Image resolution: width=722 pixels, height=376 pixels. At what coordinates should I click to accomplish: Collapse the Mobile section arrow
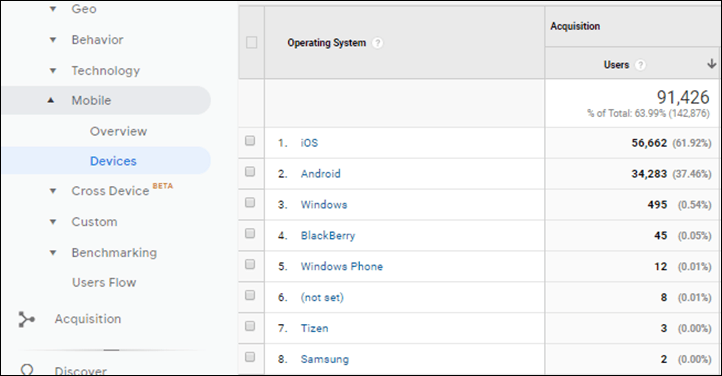pyautogui.click(x=51, y=100)
